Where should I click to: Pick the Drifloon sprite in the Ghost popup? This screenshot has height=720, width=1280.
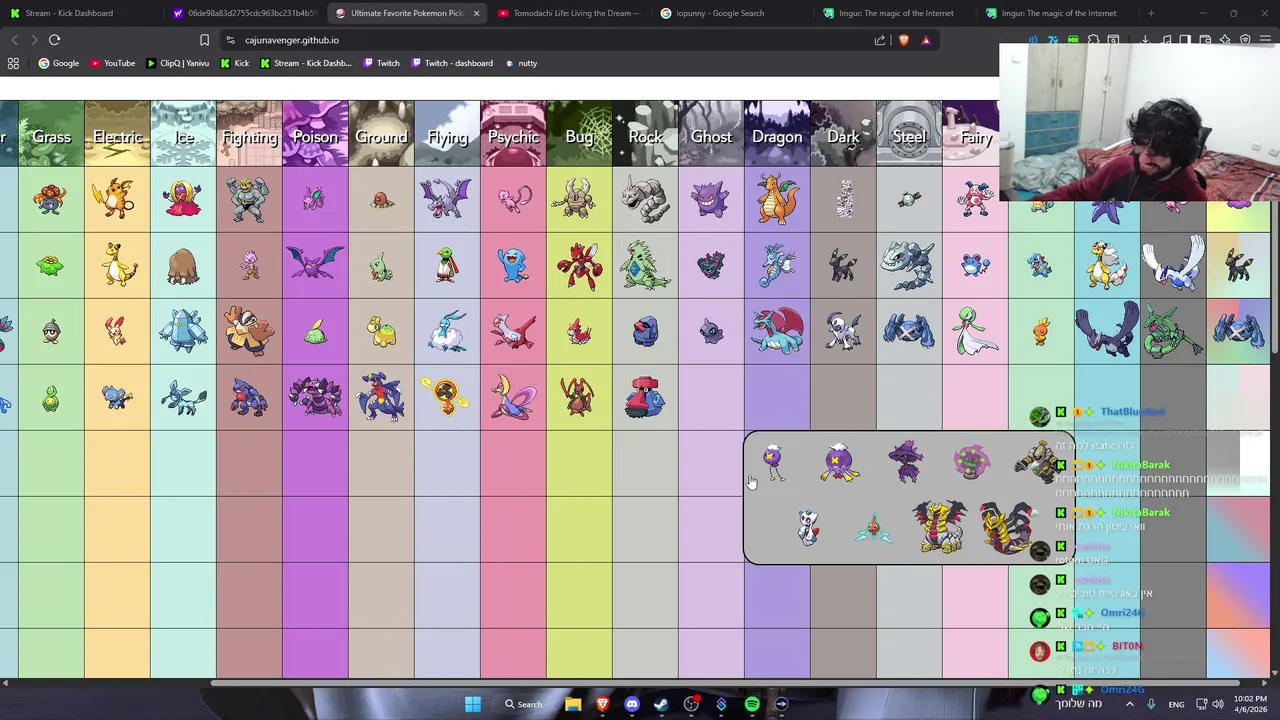[x=772, y=463]
